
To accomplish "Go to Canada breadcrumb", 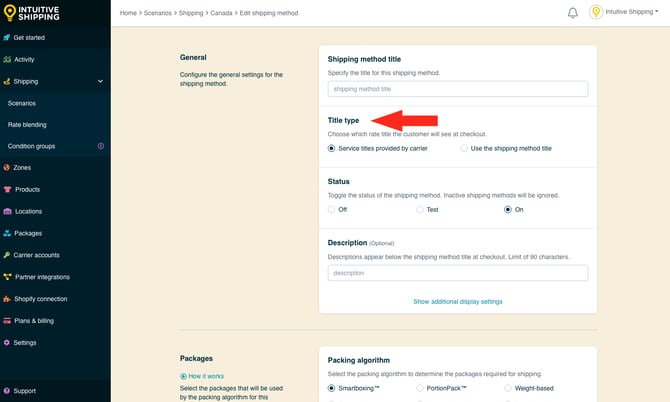I will (x=221, y=13).
